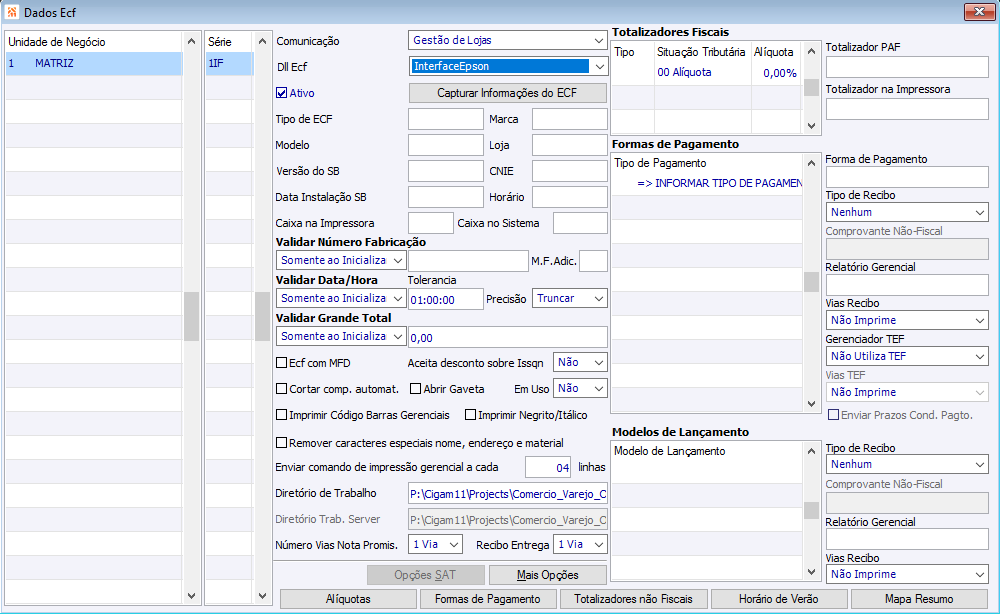Click the Tipo de ECF field
1000x614 pixels.
pos(446,119)
